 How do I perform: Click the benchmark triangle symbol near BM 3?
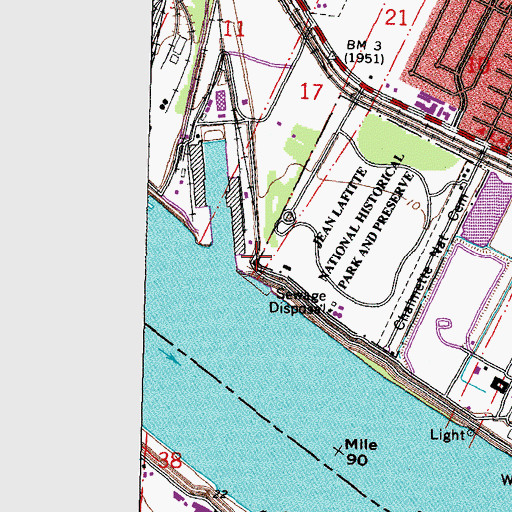pyautogui.click(x=333, y=56)
